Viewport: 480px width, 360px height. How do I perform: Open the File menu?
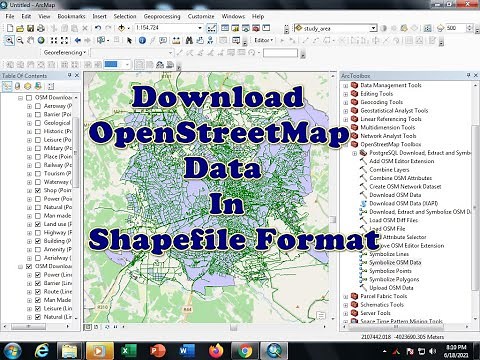pos(10,16)
